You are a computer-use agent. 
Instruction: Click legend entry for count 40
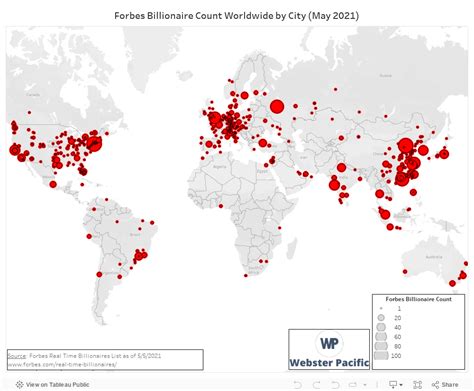(x=388, y=327)
